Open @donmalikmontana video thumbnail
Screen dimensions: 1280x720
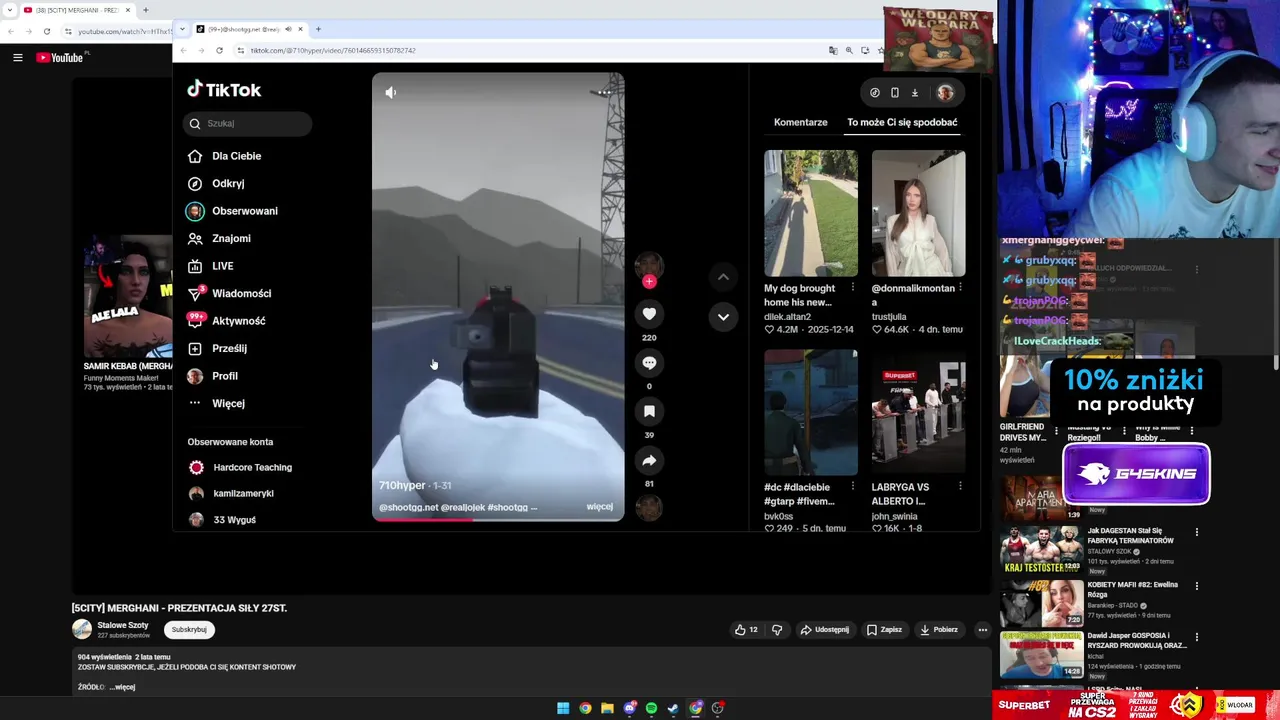(918, 213)
